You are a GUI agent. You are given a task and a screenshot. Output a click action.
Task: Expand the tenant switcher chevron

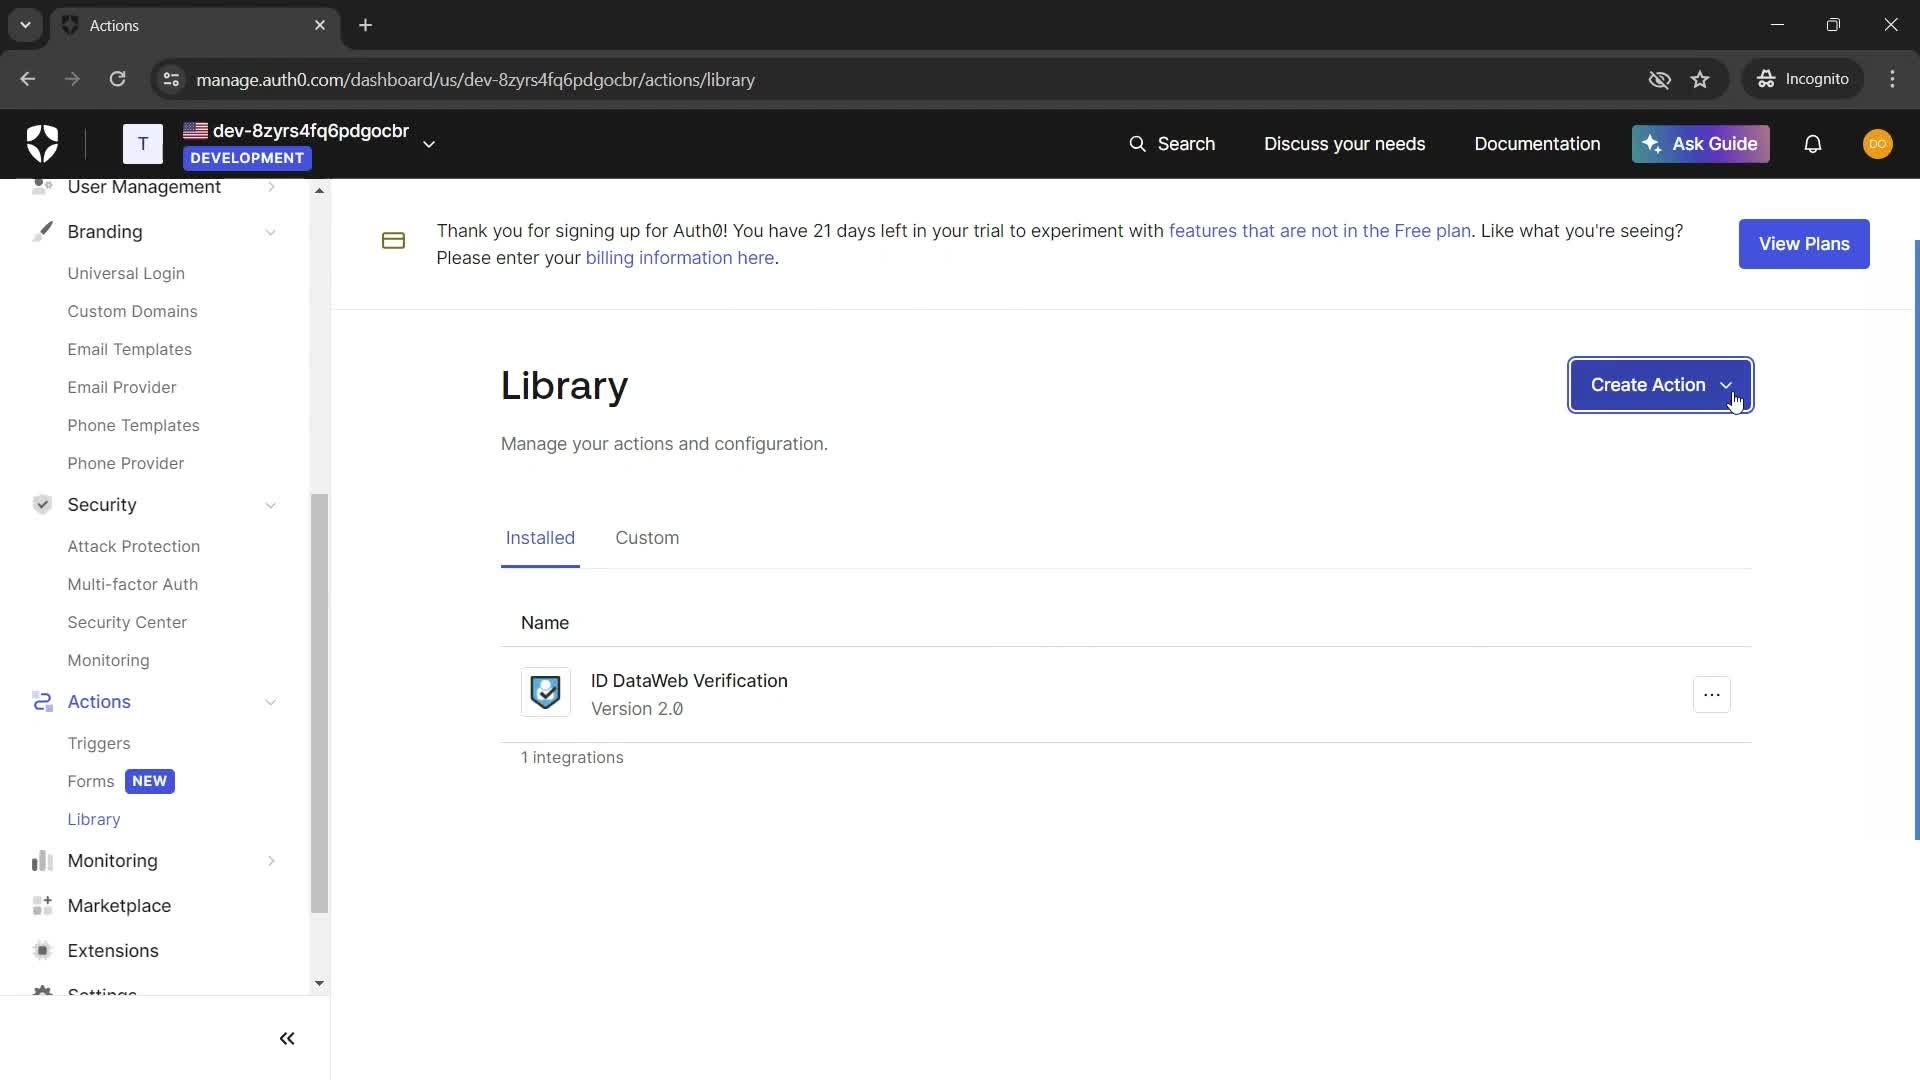[x=429, y=144]
